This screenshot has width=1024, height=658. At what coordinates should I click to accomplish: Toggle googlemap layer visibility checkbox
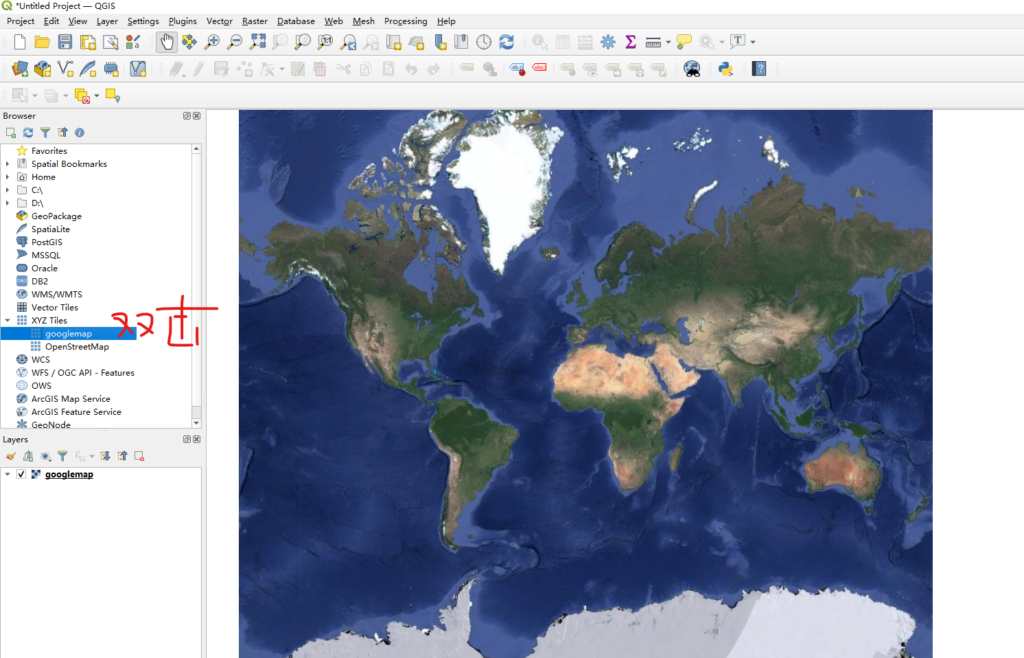pyautogui.click(x=21, y=474)
